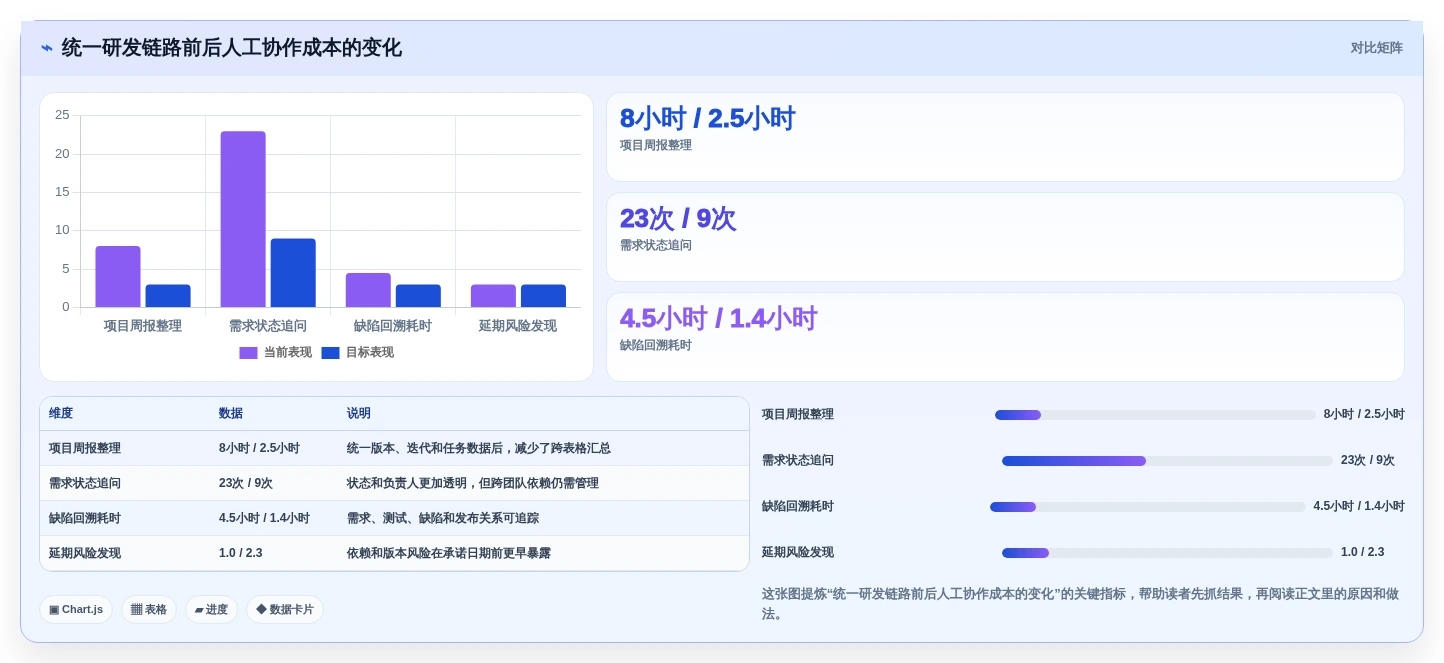The image size is (1444, 663).
Task: Click the 对比矩阵 label in the header
Action: click(x=1376, y=48)
